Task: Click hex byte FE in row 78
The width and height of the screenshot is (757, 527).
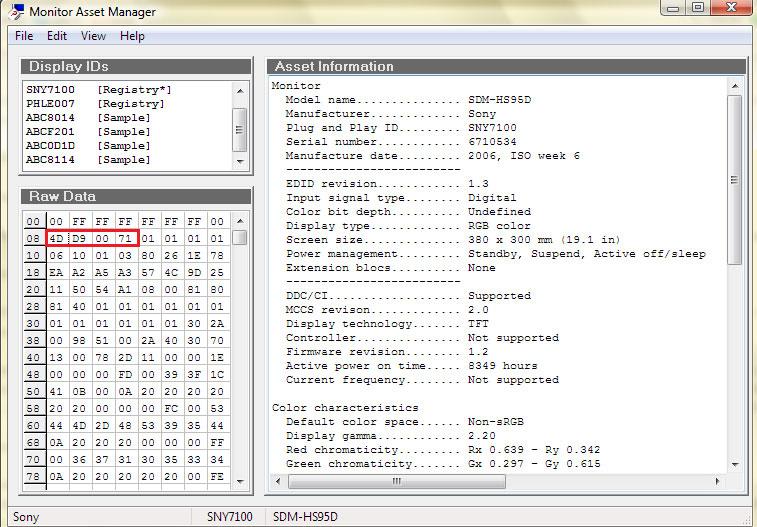Action: [x=217, y=477]
